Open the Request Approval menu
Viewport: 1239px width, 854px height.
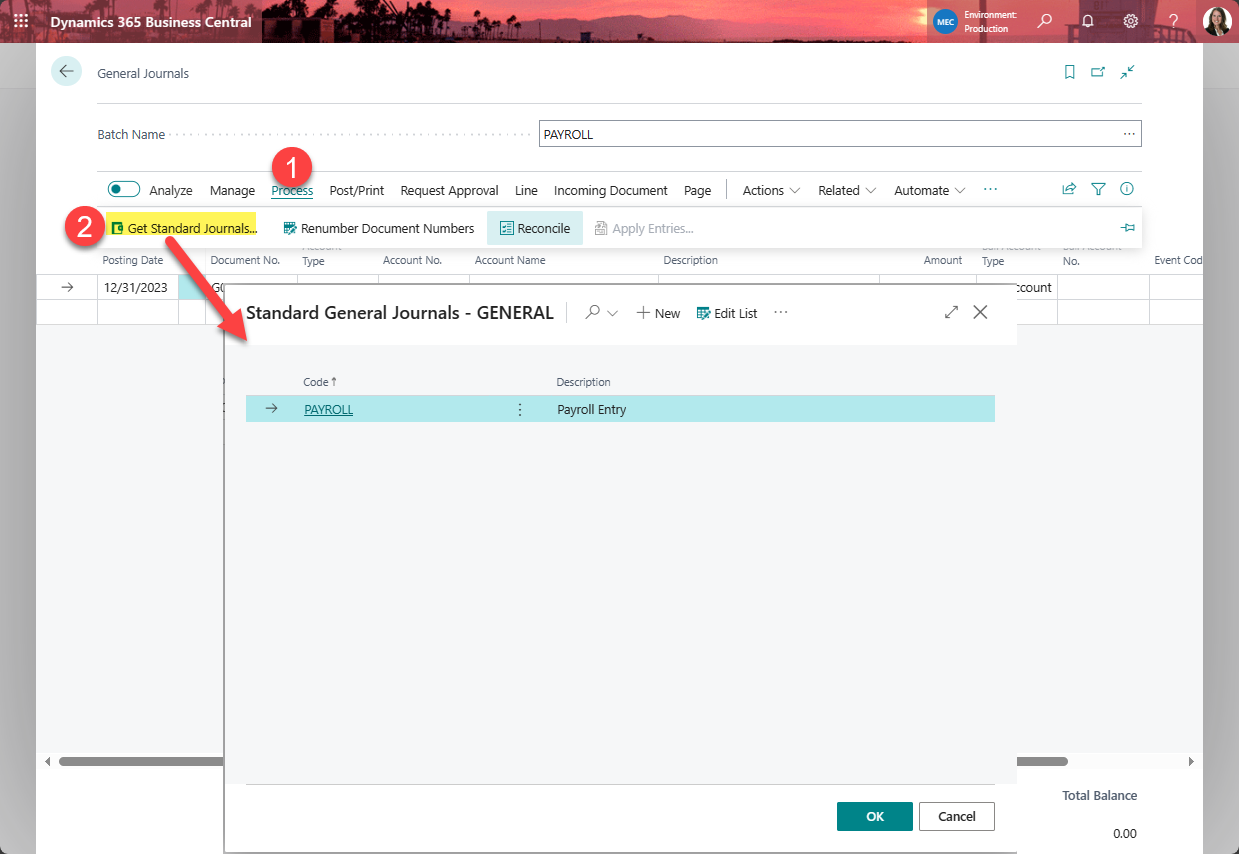[x=449, y=190]
